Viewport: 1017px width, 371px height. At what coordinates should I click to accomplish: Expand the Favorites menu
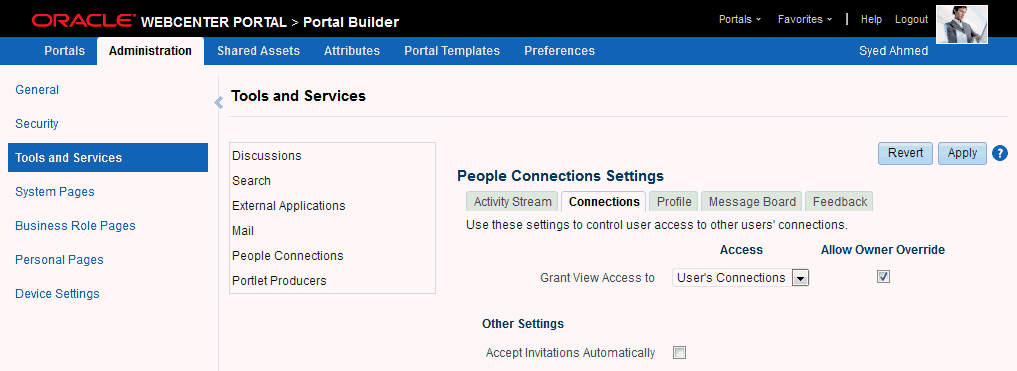805,19
